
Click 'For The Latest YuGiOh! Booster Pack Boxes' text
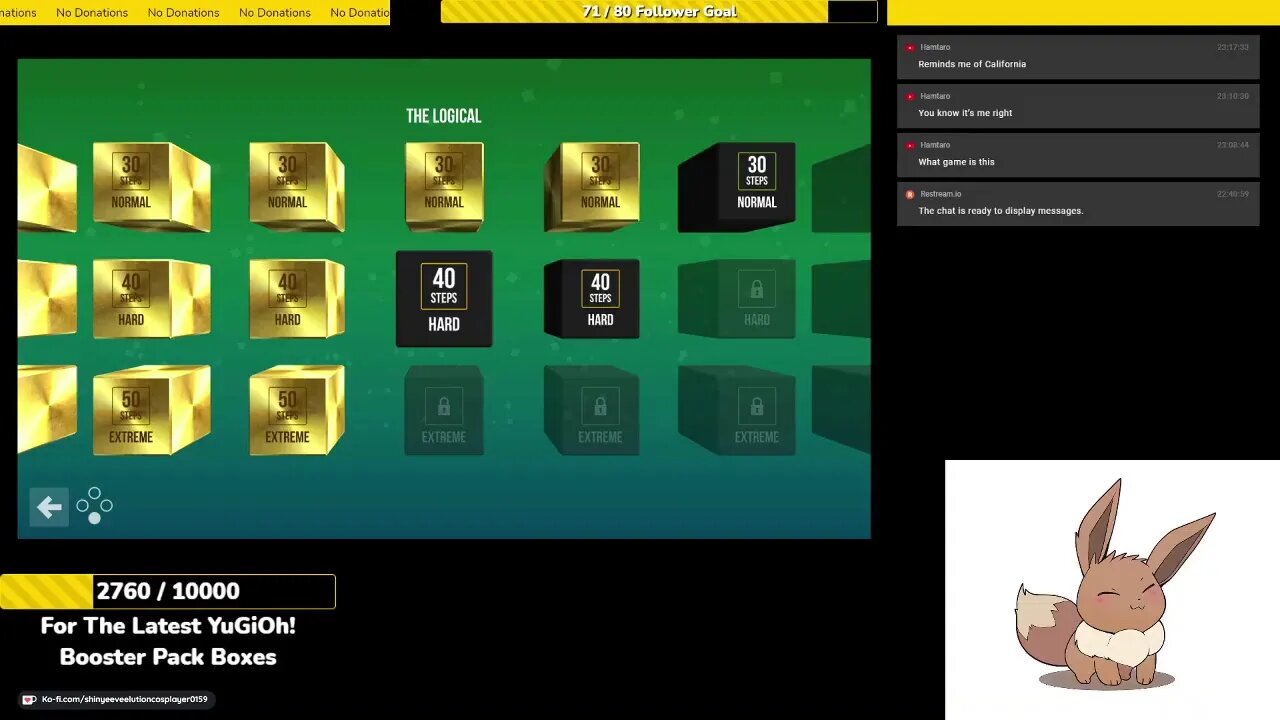tap(168, 641)
